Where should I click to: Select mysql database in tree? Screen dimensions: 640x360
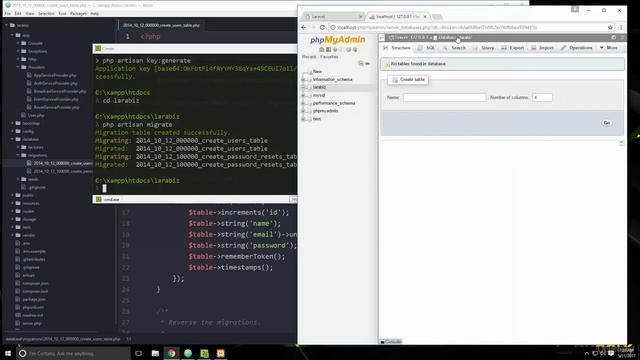tap(319, 95)
